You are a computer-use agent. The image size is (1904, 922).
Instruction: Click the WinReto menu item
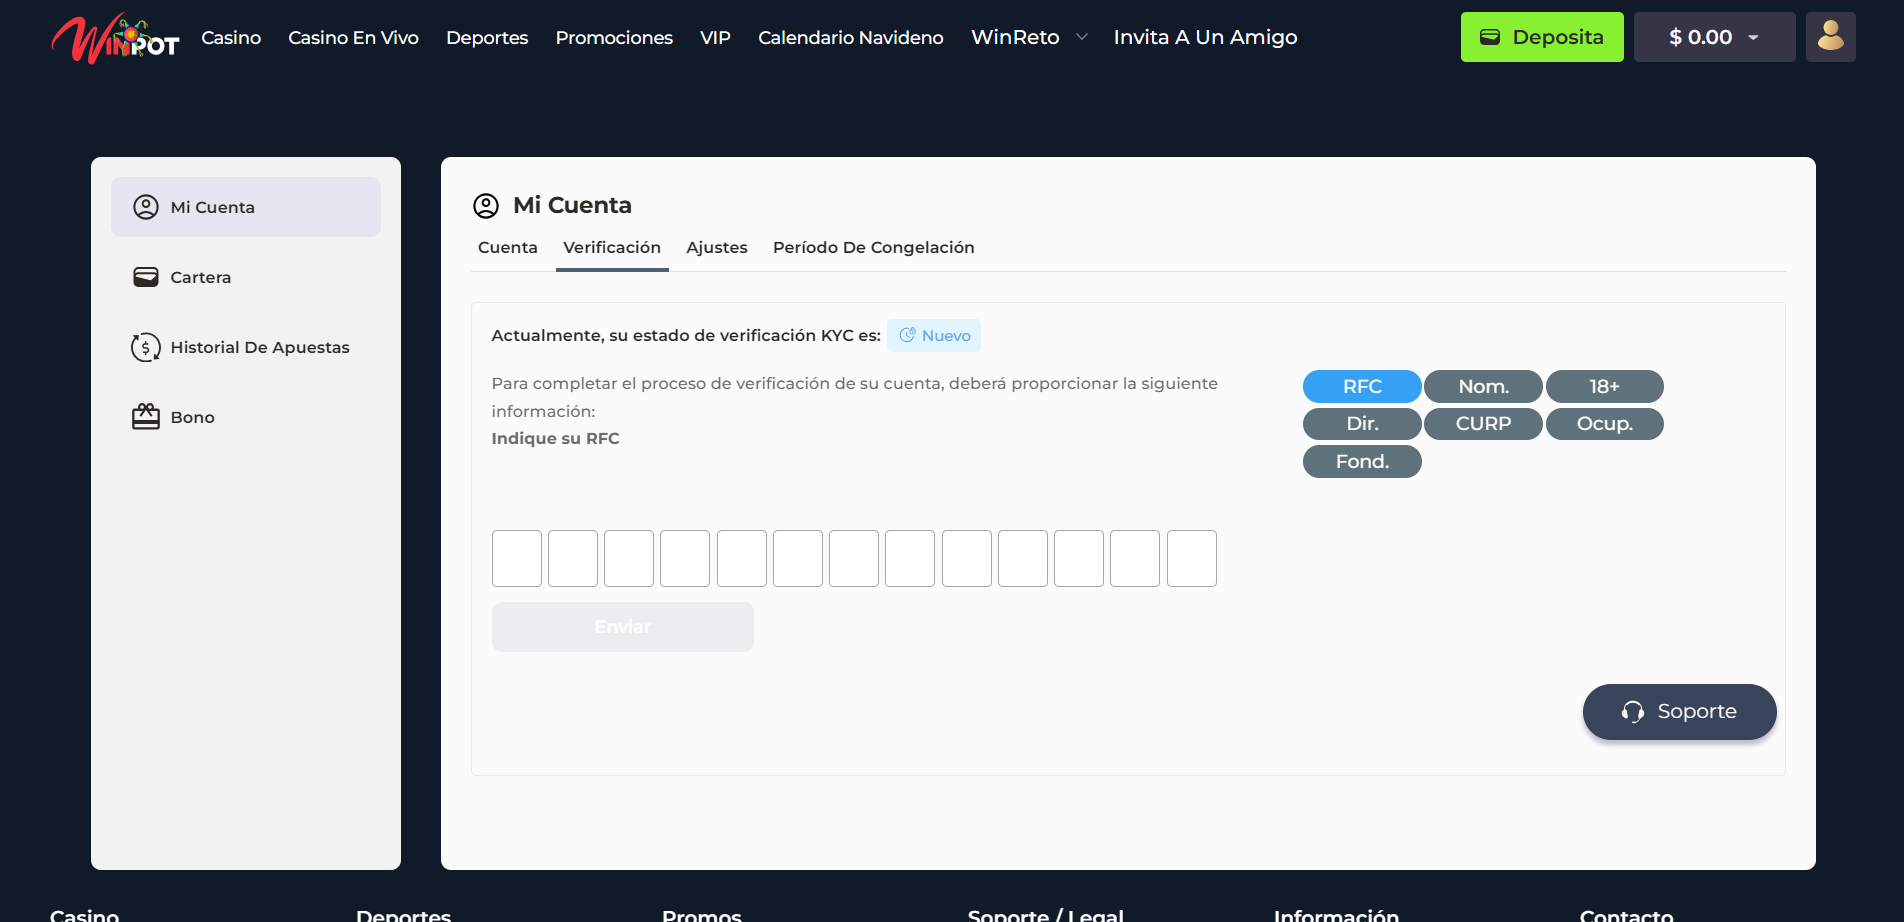tap(1015, 38)
